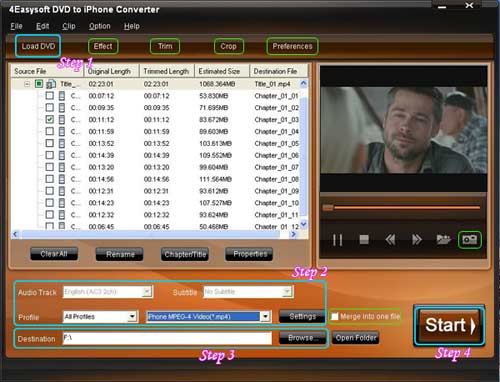Viewport: 500px width, 382px height.
Task: Click the list's scroll right arrow
Action: 293,234
